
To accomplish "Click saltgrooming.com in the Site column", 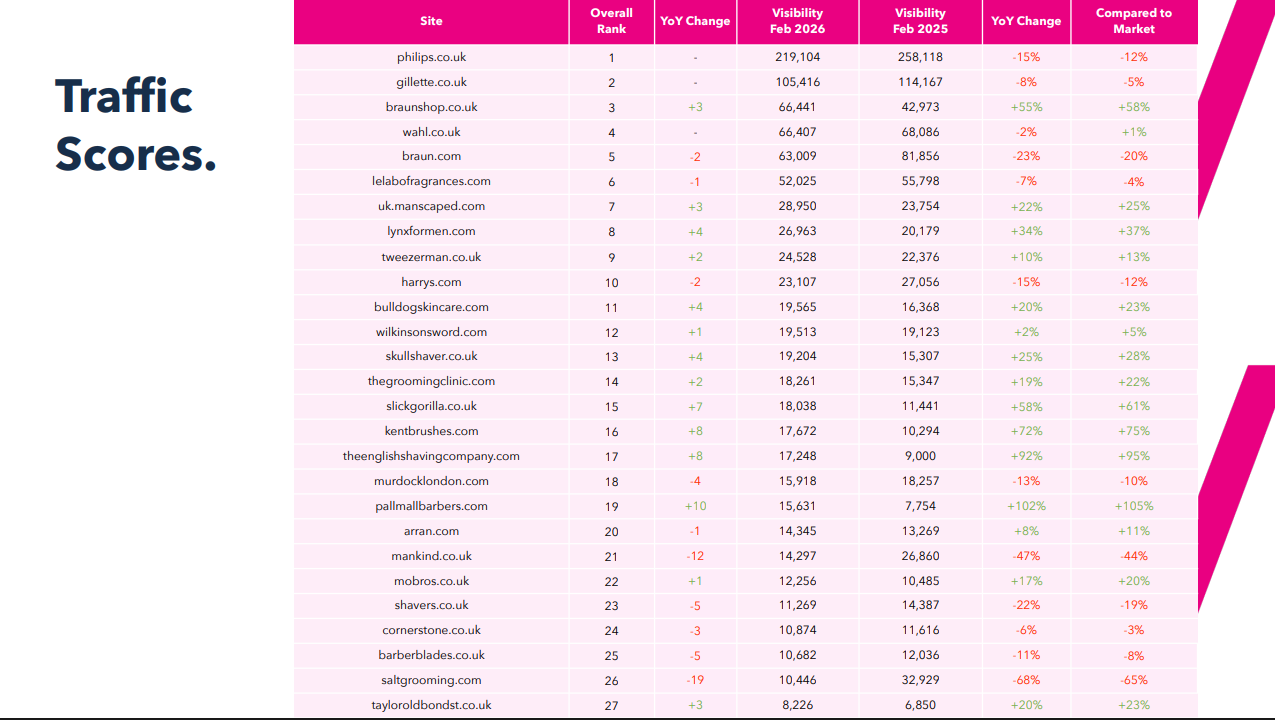I will point(431,680).
